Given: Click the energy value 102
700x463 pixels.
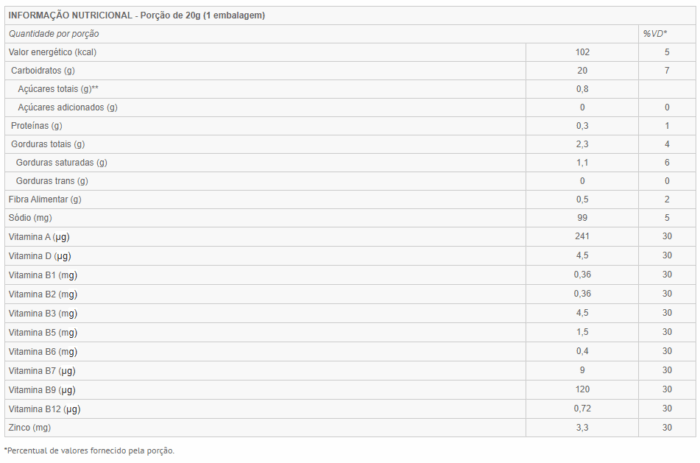Looking at the screenshot, I should [x=582, y=52].
